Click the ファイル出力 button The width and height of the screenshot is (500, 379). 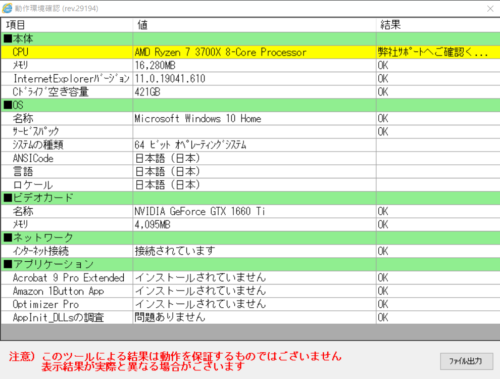466,361
